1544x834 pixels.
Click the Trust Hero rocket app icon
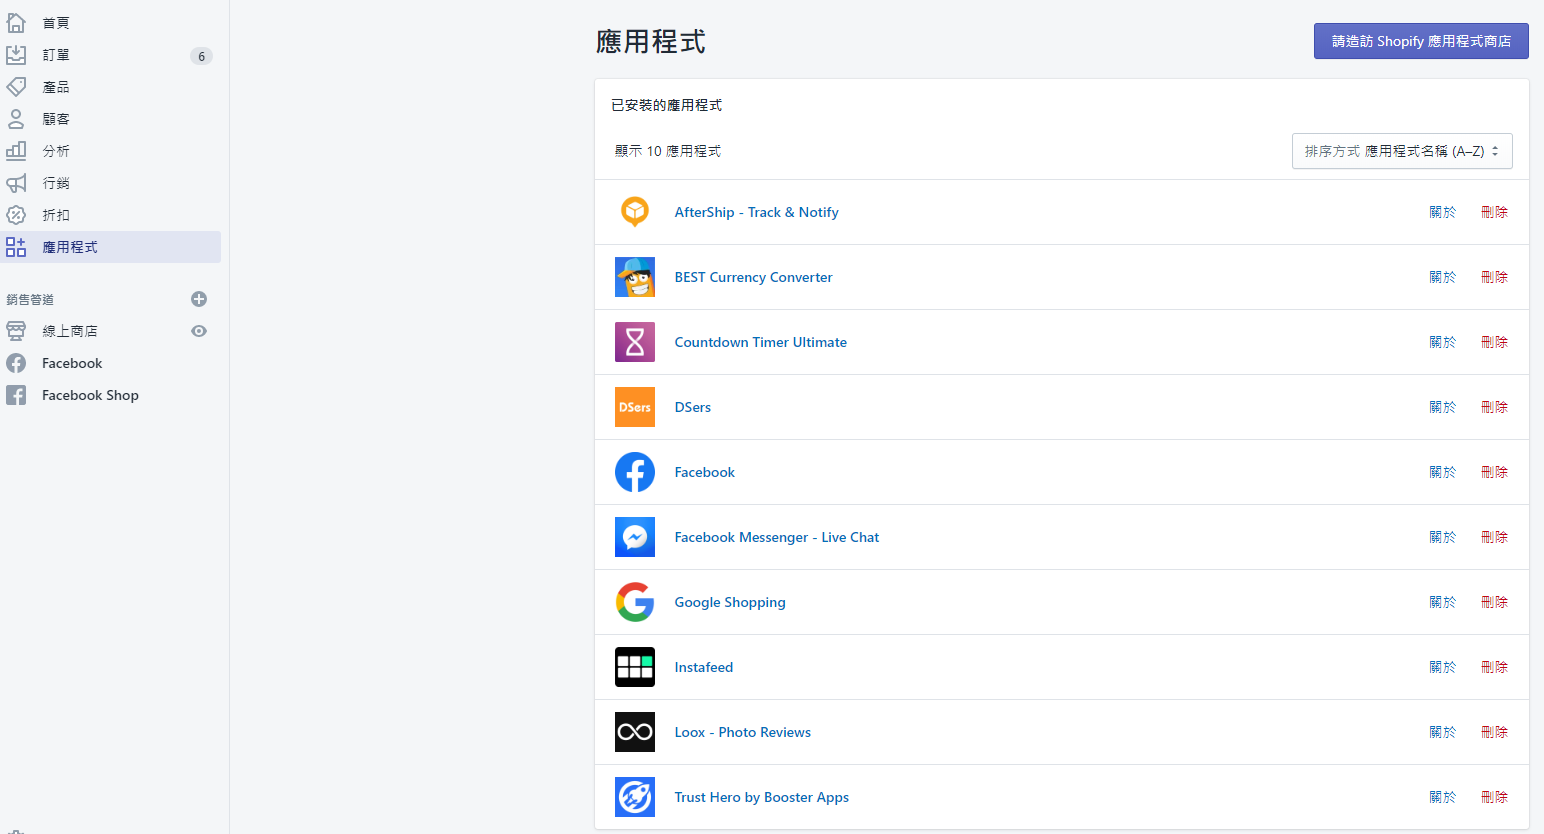click(635, 797)
